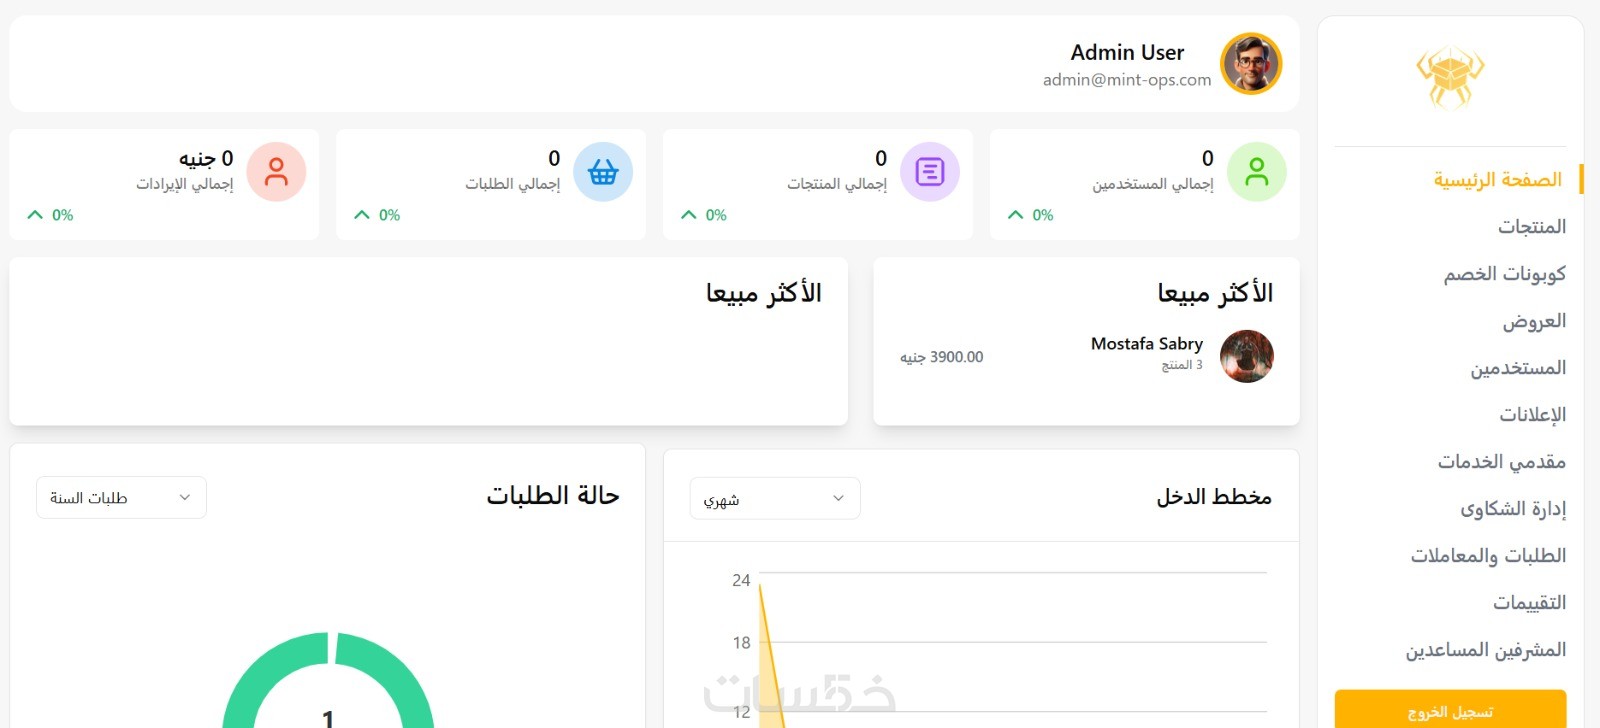Click the إجمالي المنتجات label
The height and width of the screenshot is (728, 1600).
836,184
